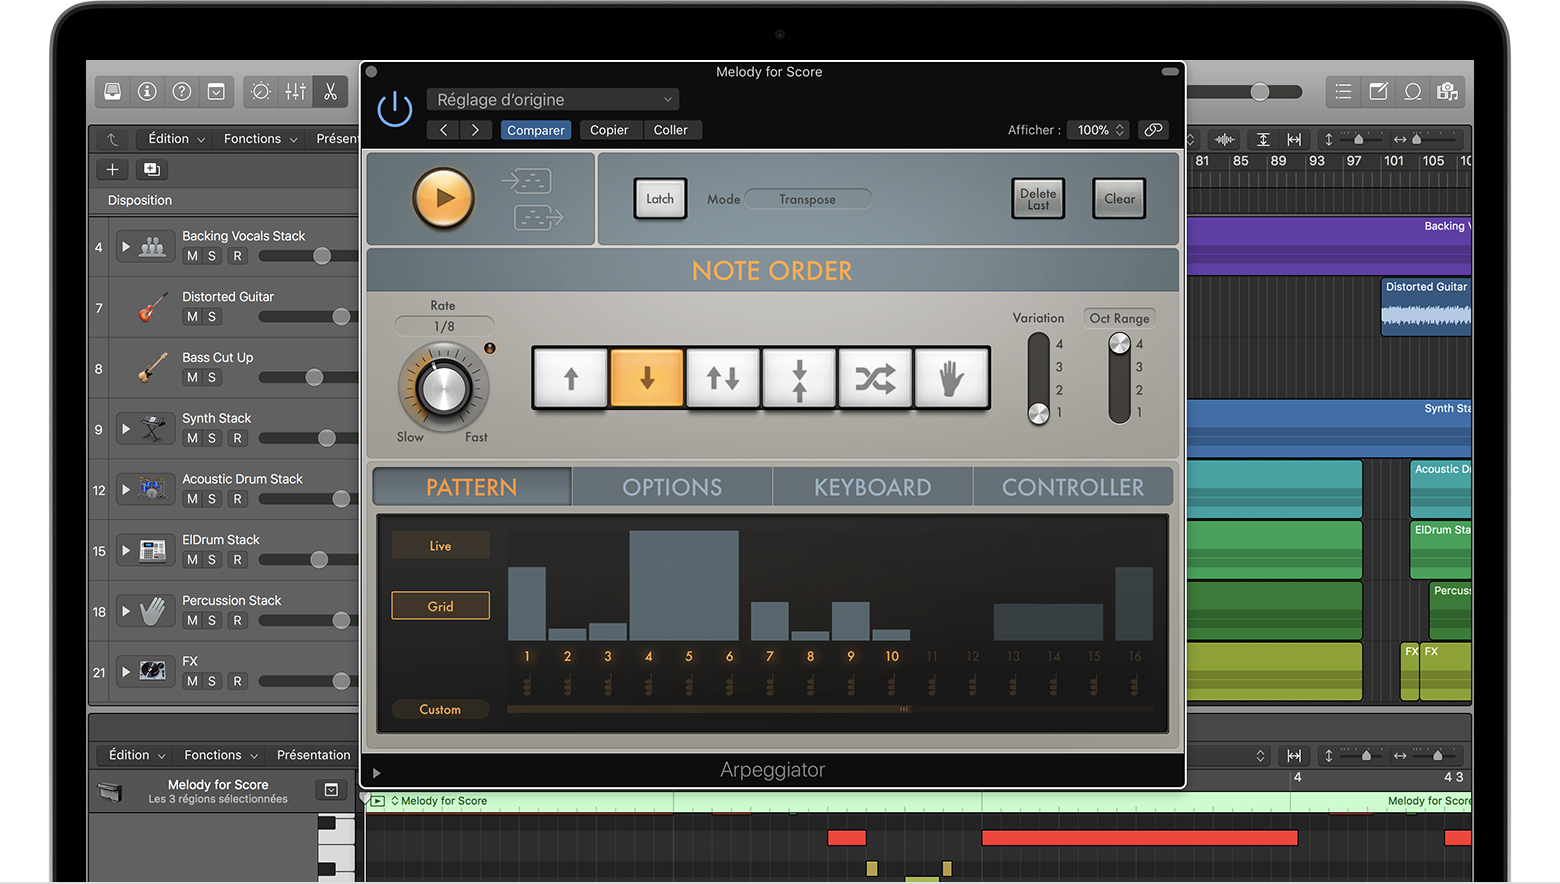
Task: Switch to the OPTIONS tab
Action: (672, 487)
